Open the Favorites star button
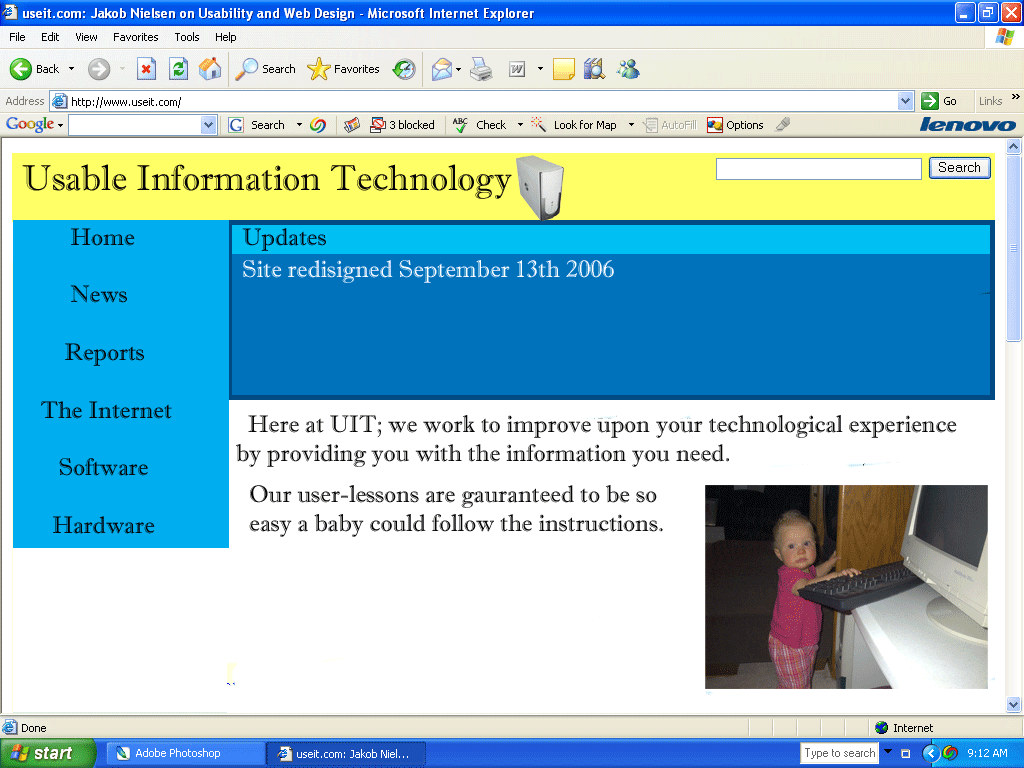Screen dimensions: 1024x768 click(x=344, y=69)
